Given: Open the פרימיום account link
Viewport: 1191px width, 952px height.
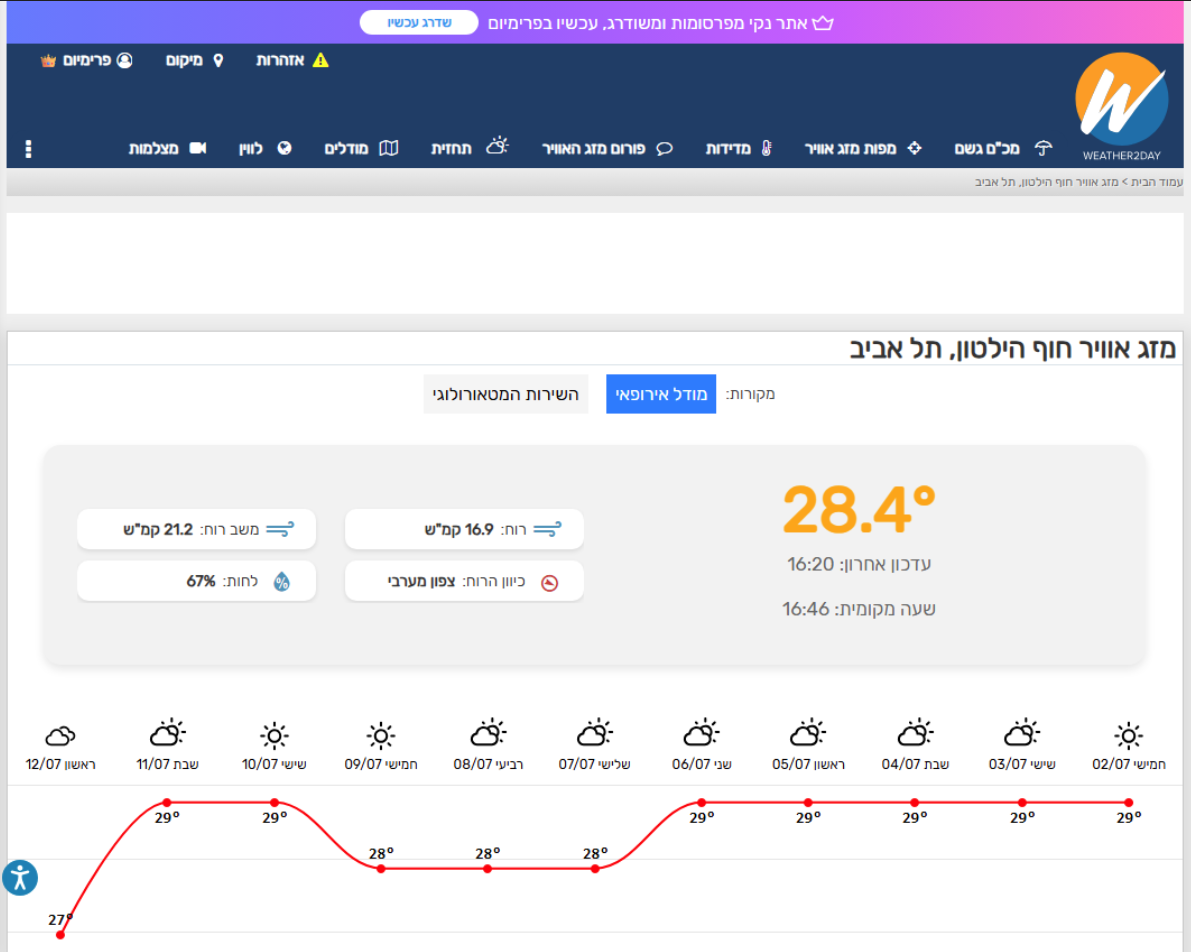Looking at the screenshot, I should [x=87, y=61].
